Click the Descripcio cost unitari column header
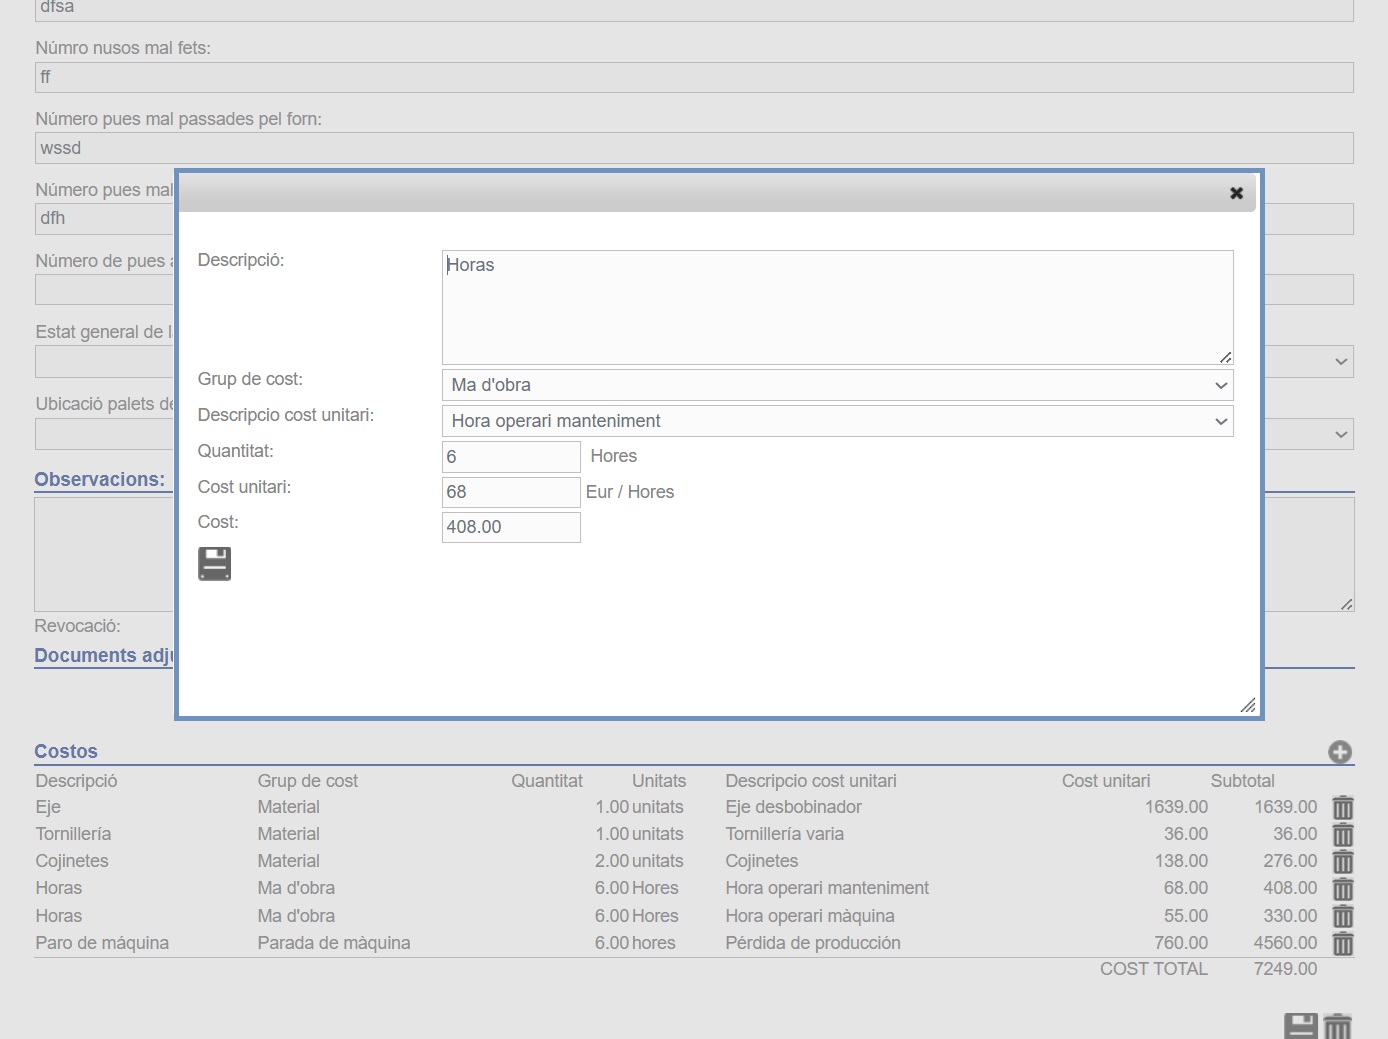Screen dimensions: 1388x1039 [x=811, y=781]
